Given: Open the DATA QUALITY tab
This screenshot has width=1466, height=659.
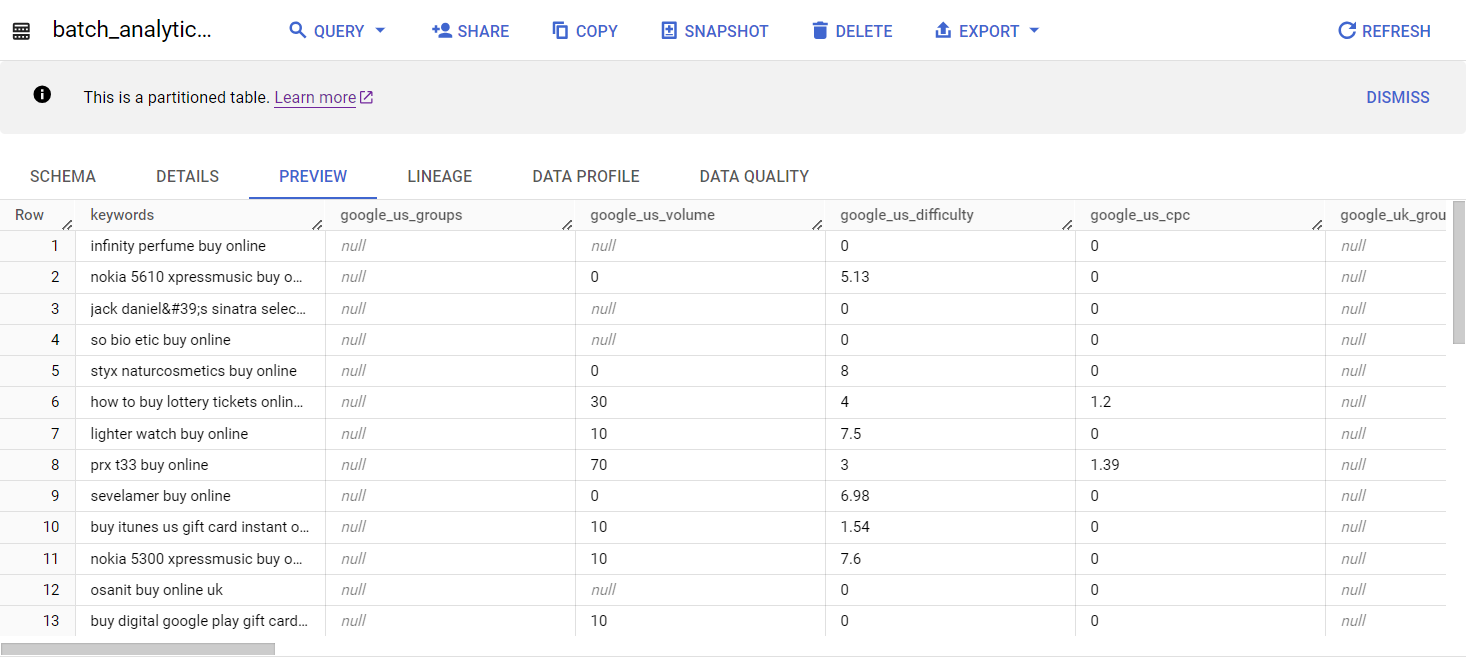Looking at the screenshot, I should point(754,176).
